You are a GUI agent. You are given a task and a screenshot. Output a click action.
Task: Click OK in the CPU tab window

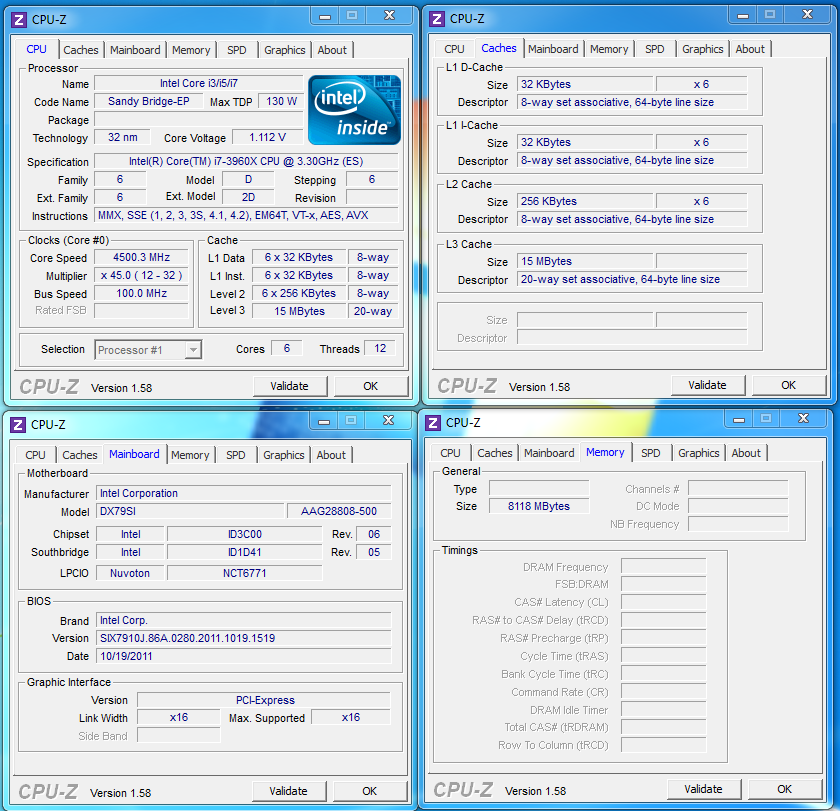[371, 386]
